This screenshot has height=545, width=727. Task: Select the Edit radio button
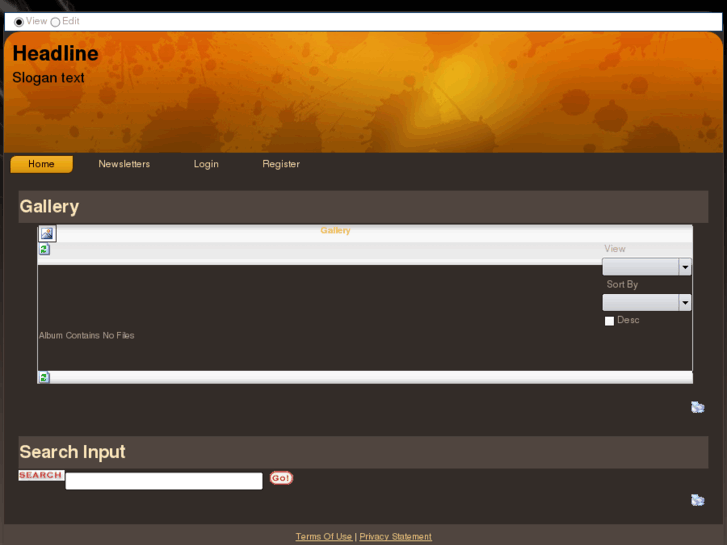coord(55,22)
